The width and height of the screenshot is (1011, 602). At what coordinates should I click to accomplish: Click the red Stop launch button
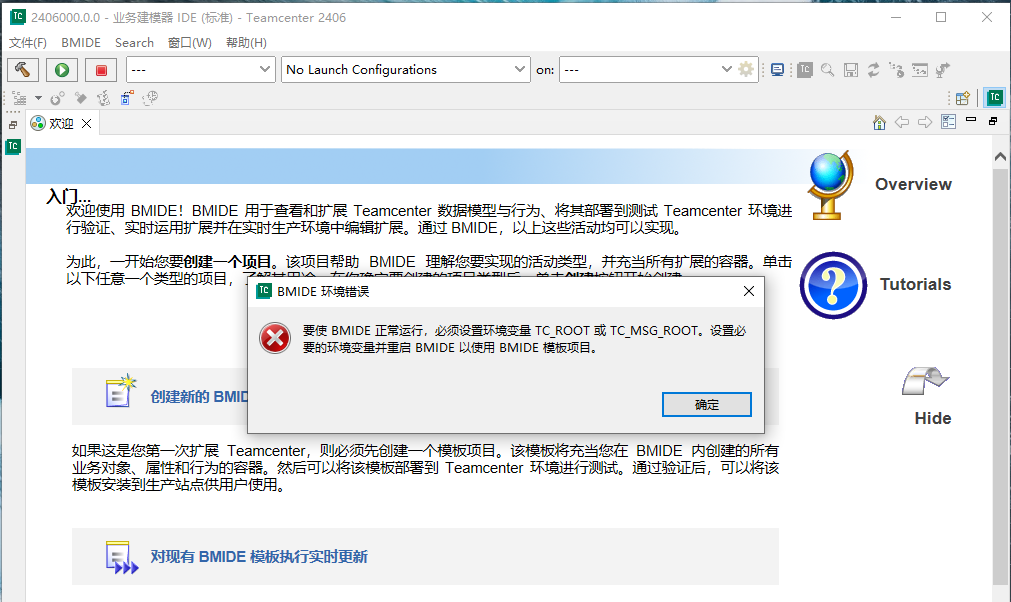pos(101,70)
